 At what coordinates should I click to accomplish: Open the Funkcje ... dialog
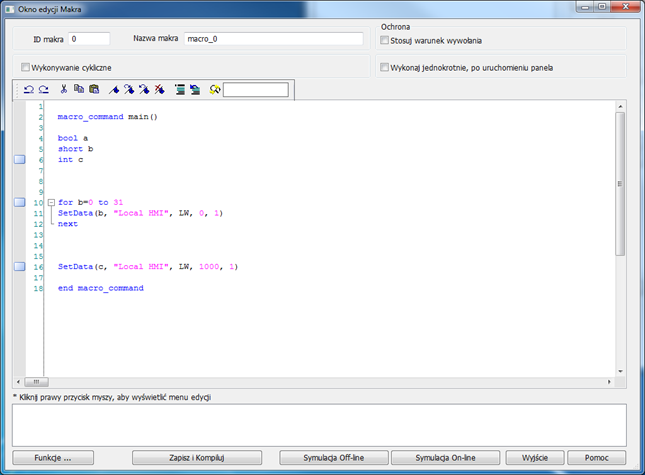pos(53,458)
